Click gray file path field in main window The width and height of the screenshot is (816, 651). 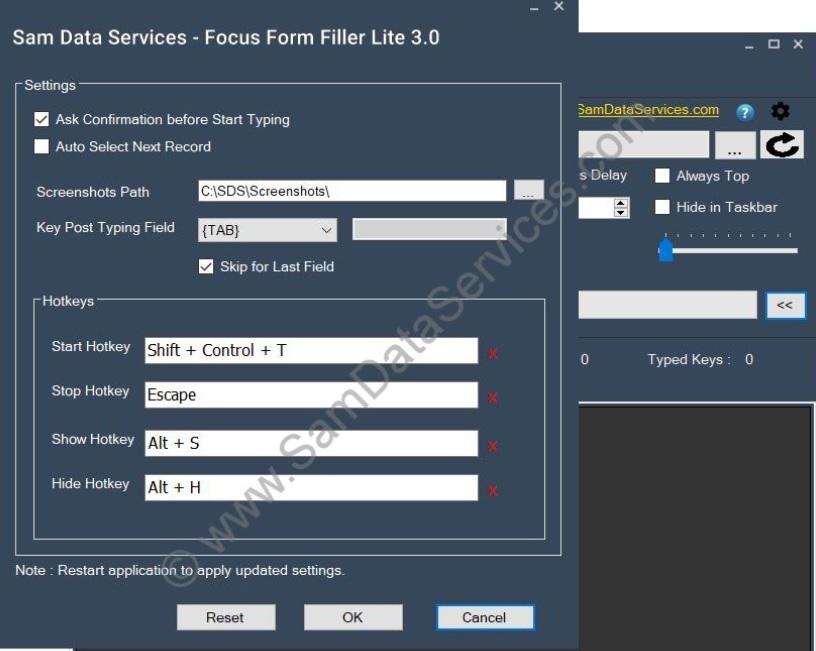coord(644,144)
